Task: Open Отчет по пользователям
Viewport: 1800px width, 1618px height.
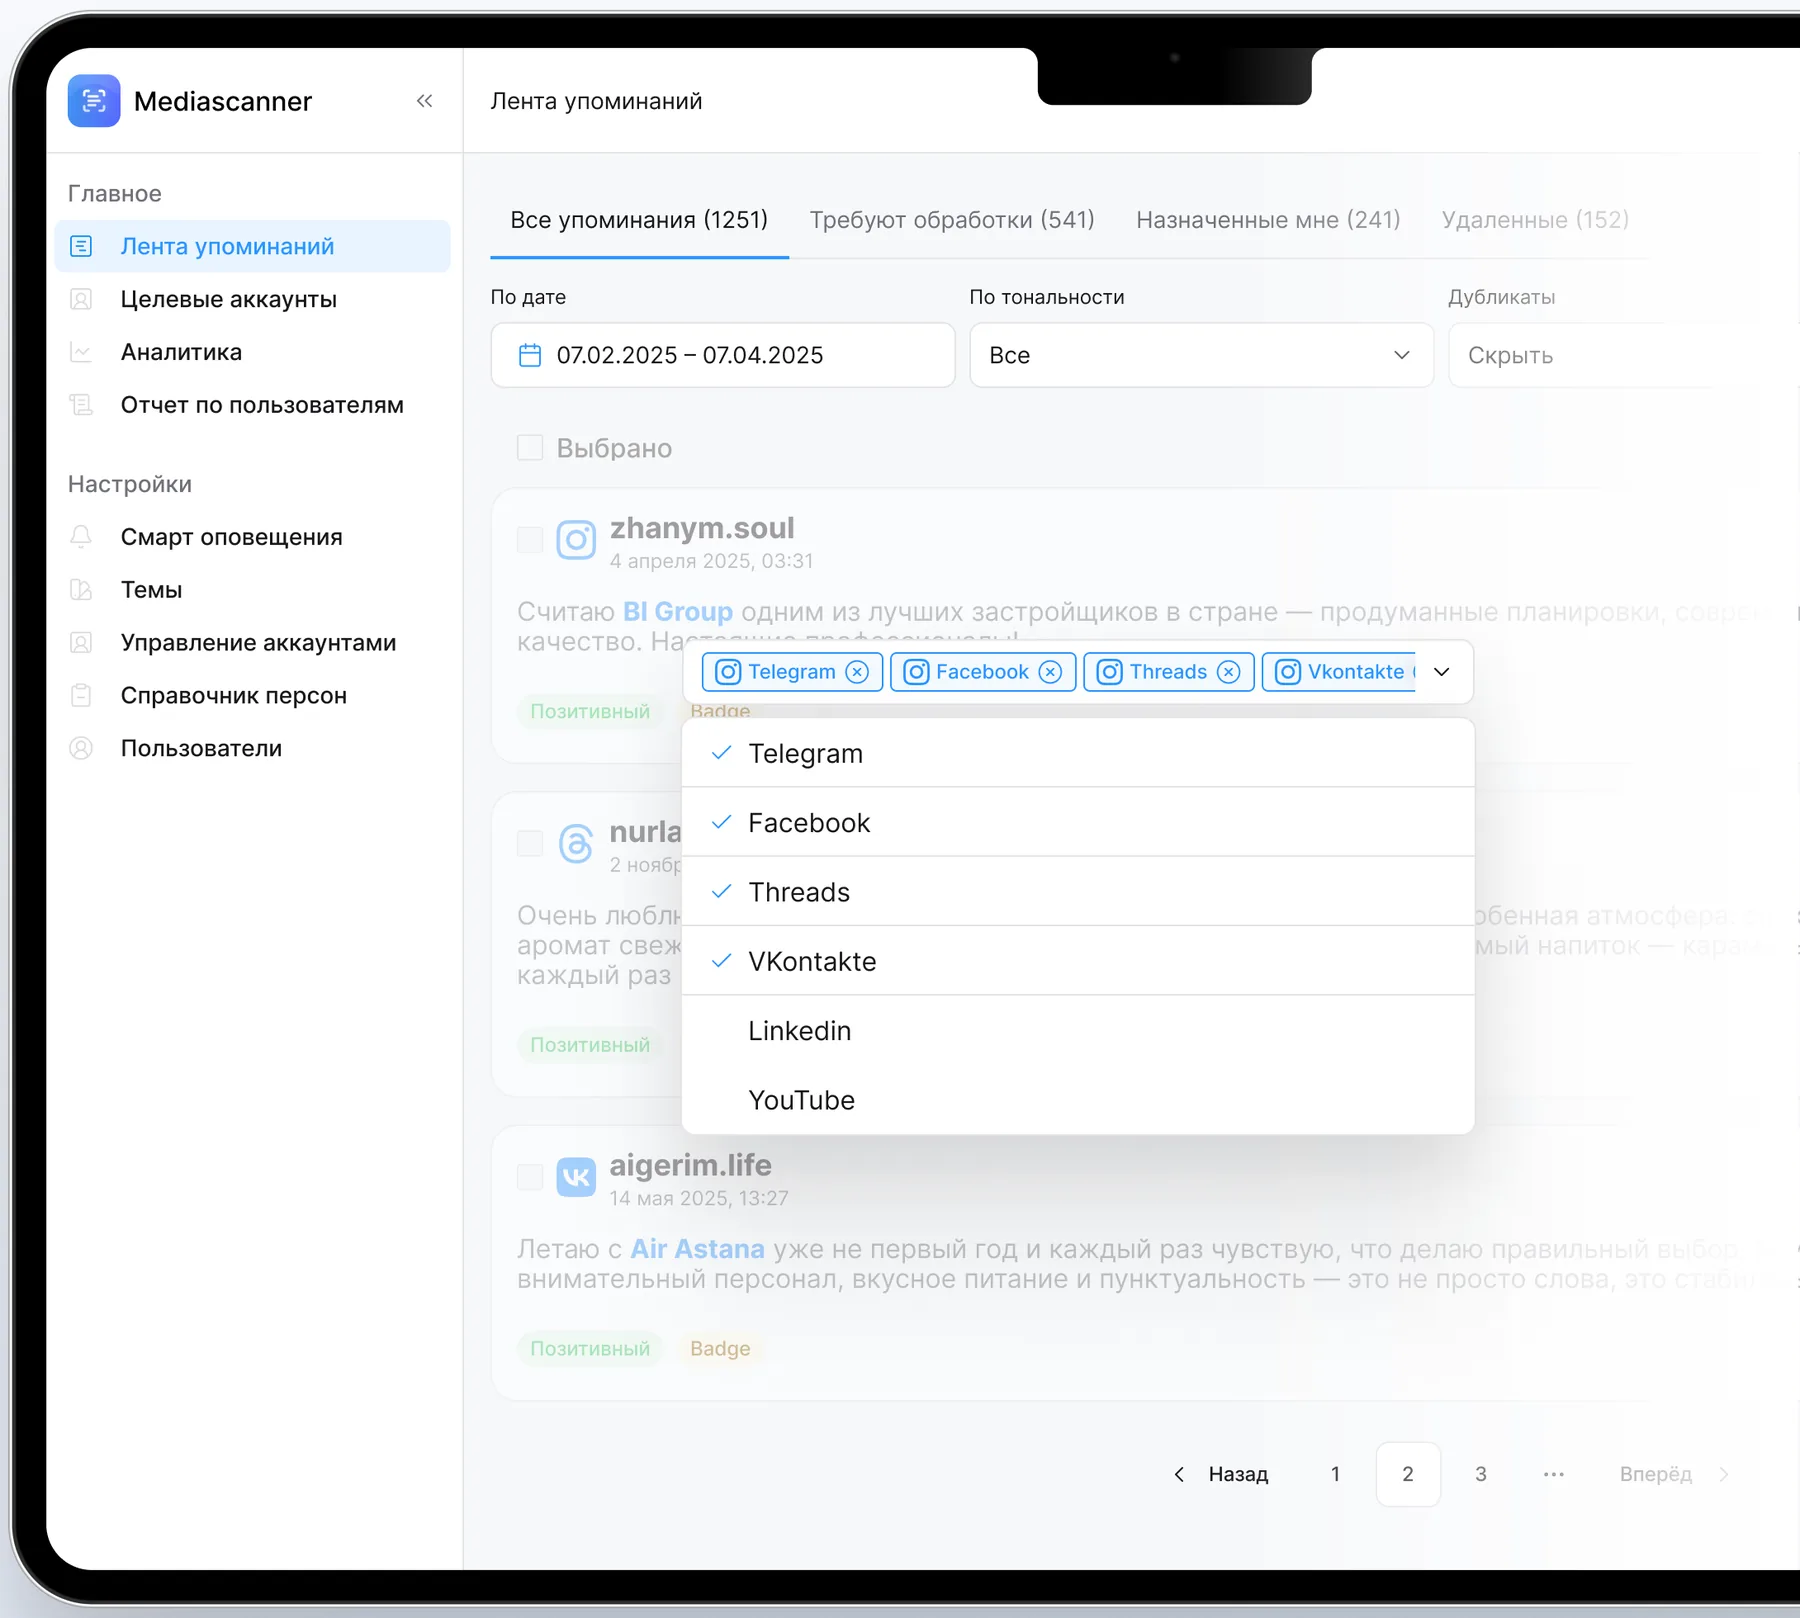Action: tap(252, 405)
